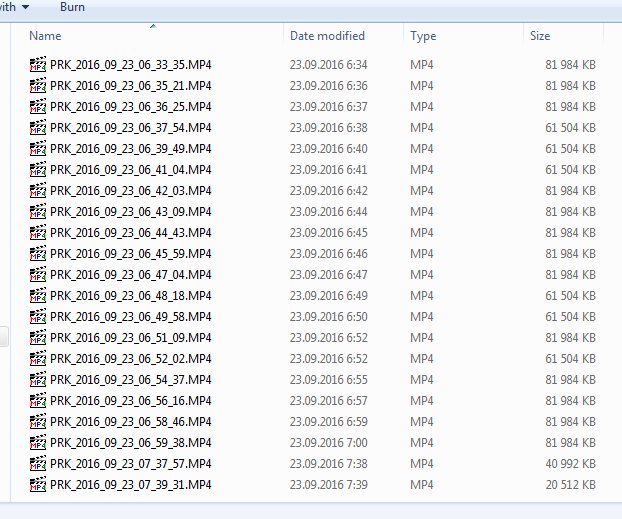622x519 pixels.
Task: Select file name PRK_2016_09_23_06_35_21.MP4
Action: (x=130, y=85)
